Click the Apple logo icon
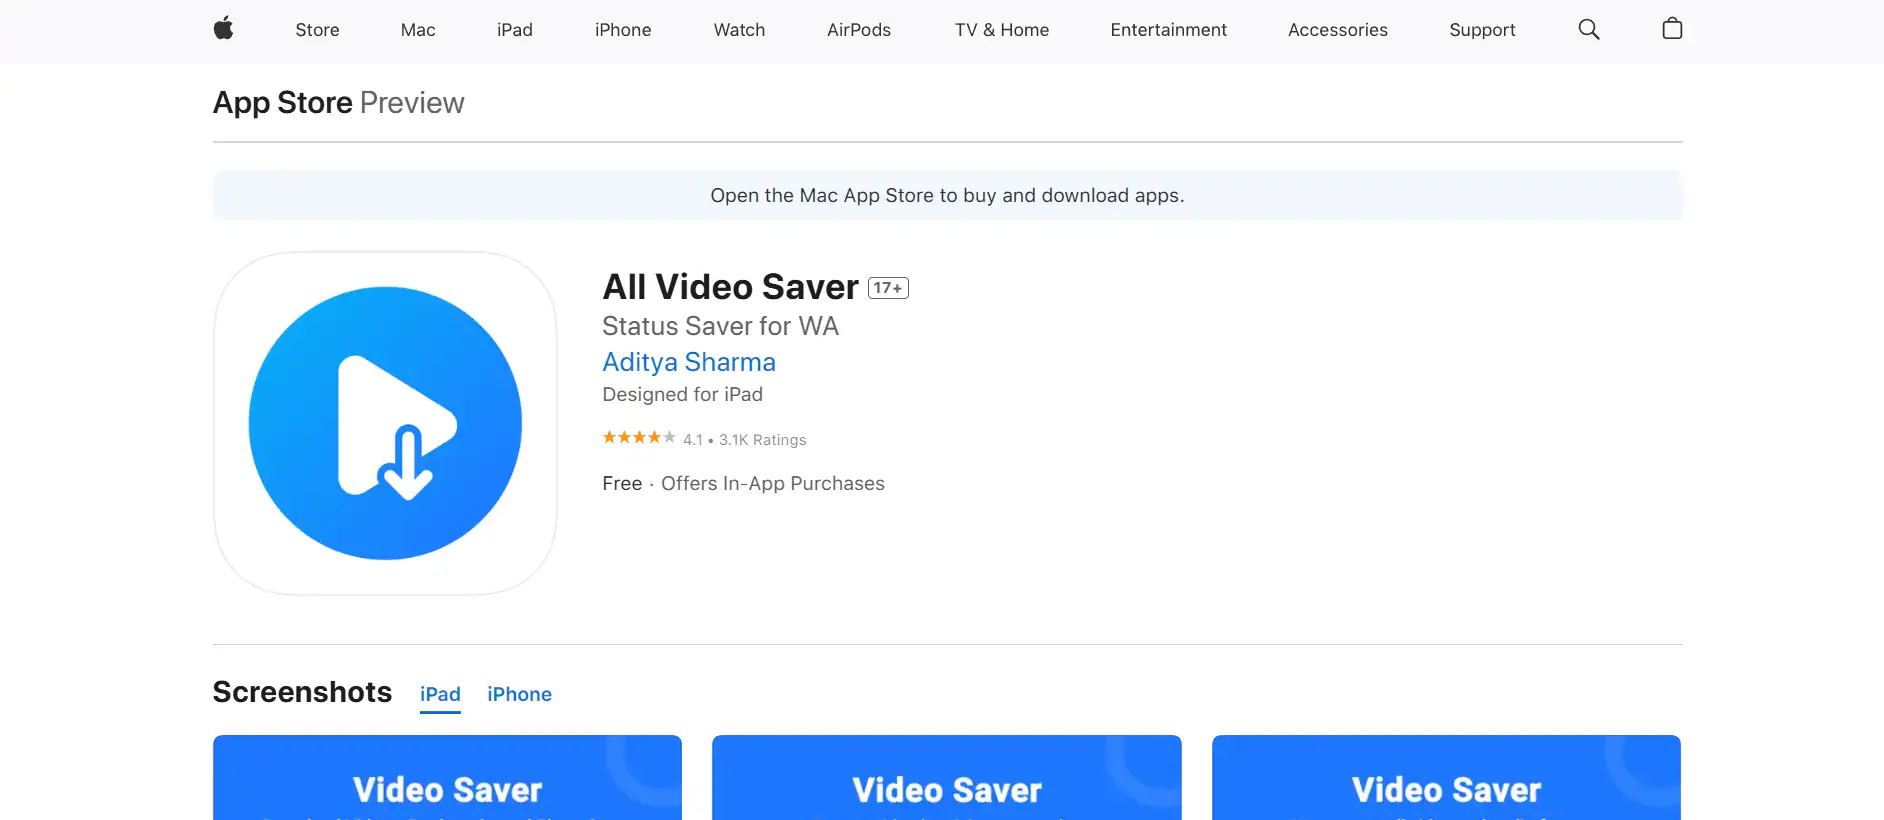This screenshot has width=1884, height=820. (x=223, y=29)
